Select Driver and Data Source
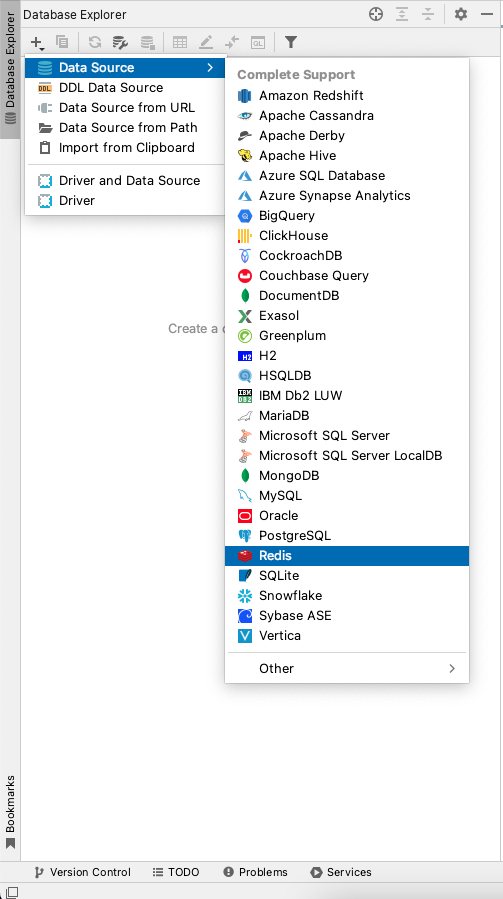 125,181
